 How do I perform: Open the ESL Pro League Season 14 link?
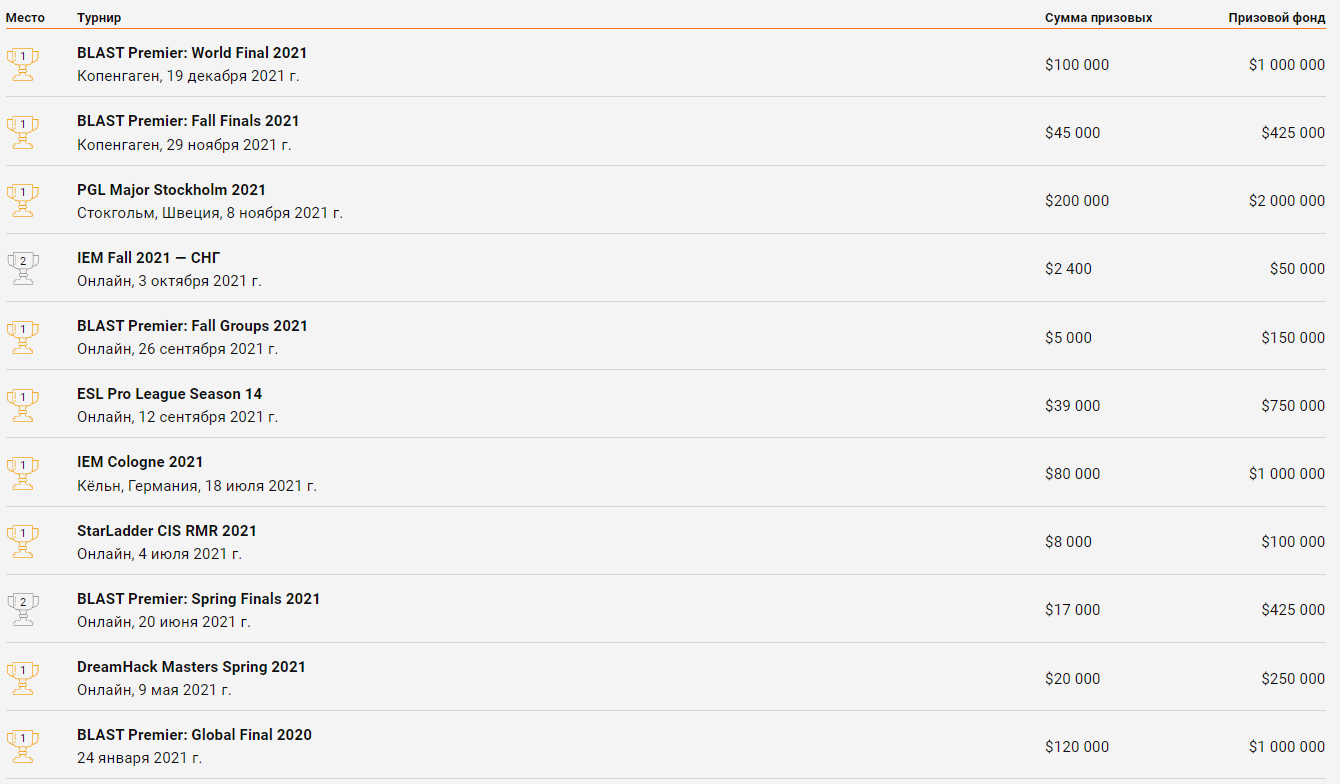[x=169, y=394]
